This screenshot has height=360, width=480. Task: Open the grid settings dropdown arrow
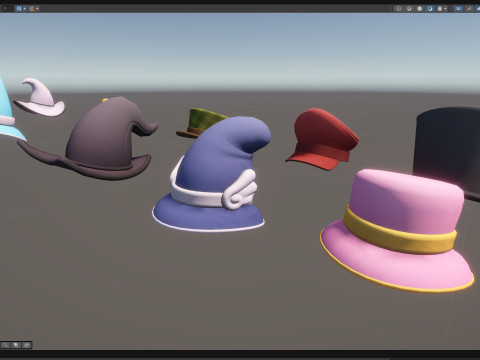[x=25, y=9]
